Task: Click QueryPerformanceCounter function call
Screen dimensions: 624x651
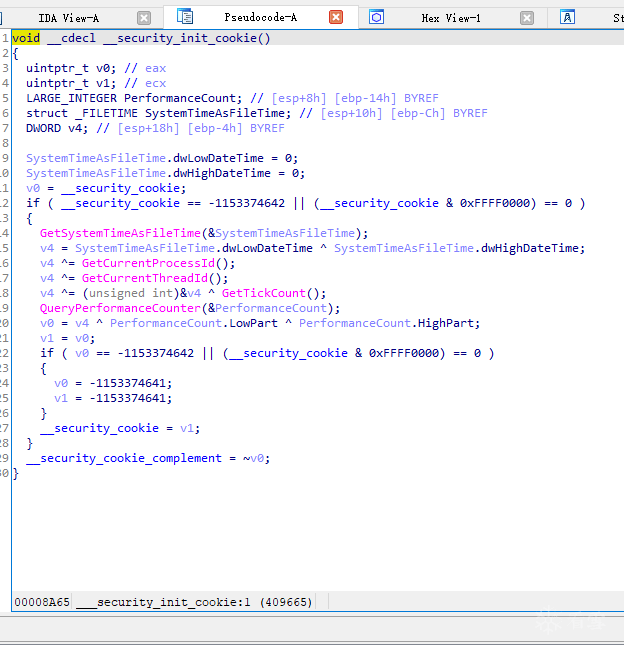Action: click(120, 308)
